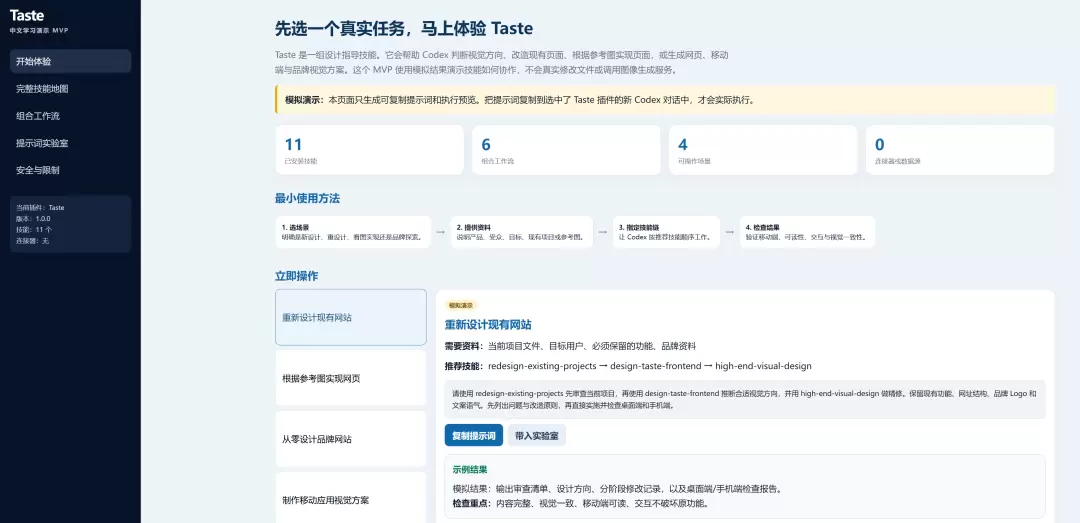Image resolution: width=1080 pixels, height=523 pixels.
Task: Click the 4 可操作场景 stat card
Action: click(x=763, y=150)
